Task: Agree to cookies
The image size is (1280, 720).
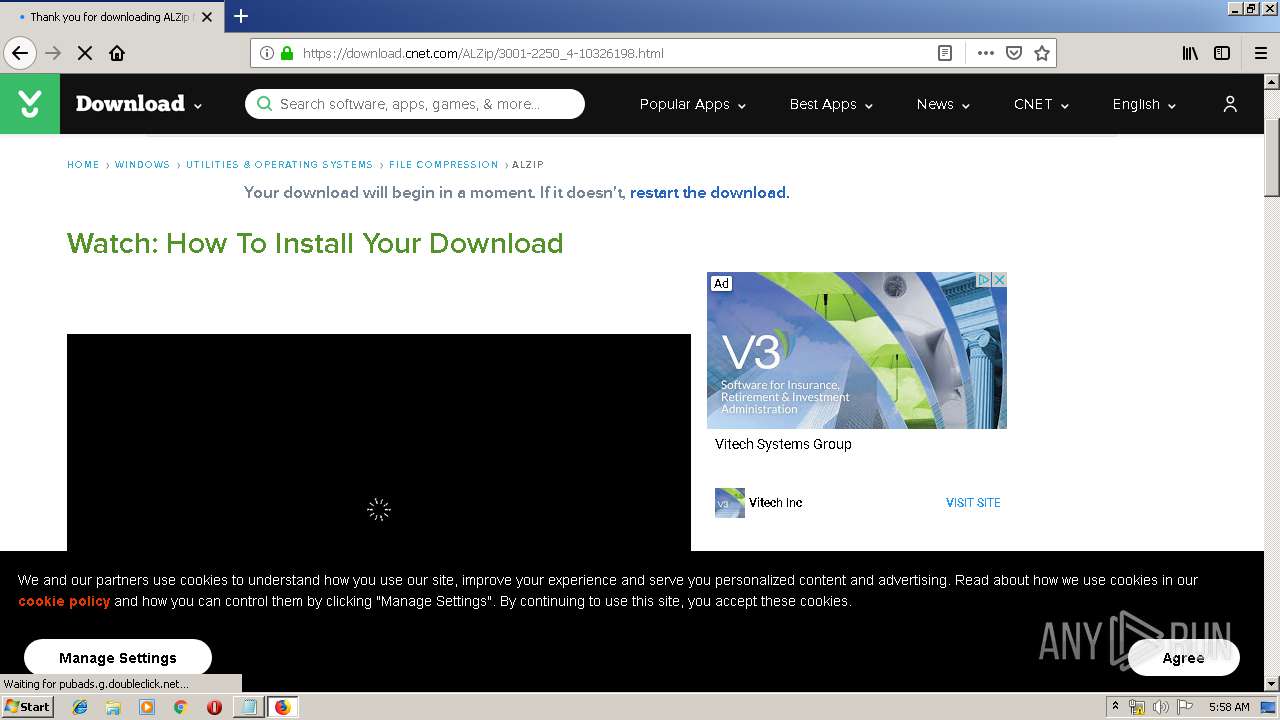Action: pyautogui.click(x=1183, y=658)
